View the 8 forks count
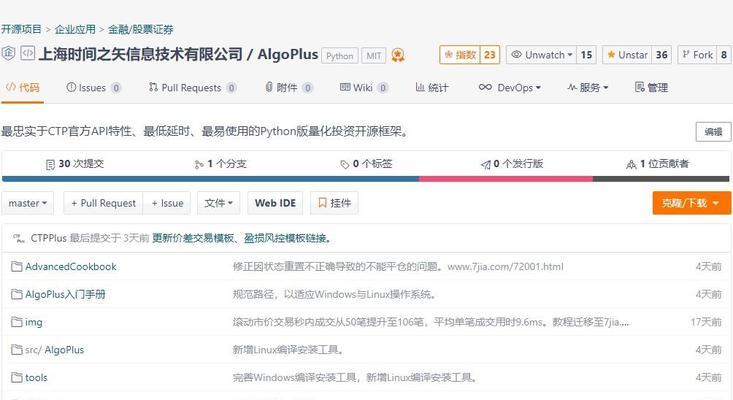Screen dimensions: 733x400 724,55
